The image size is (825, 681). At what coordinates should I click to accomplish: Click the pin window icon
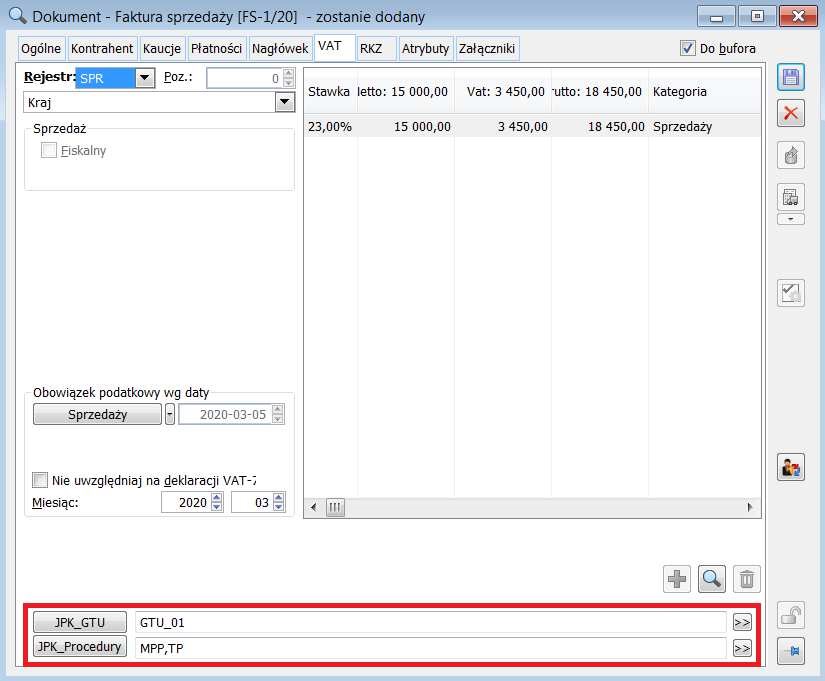point(790,650)
